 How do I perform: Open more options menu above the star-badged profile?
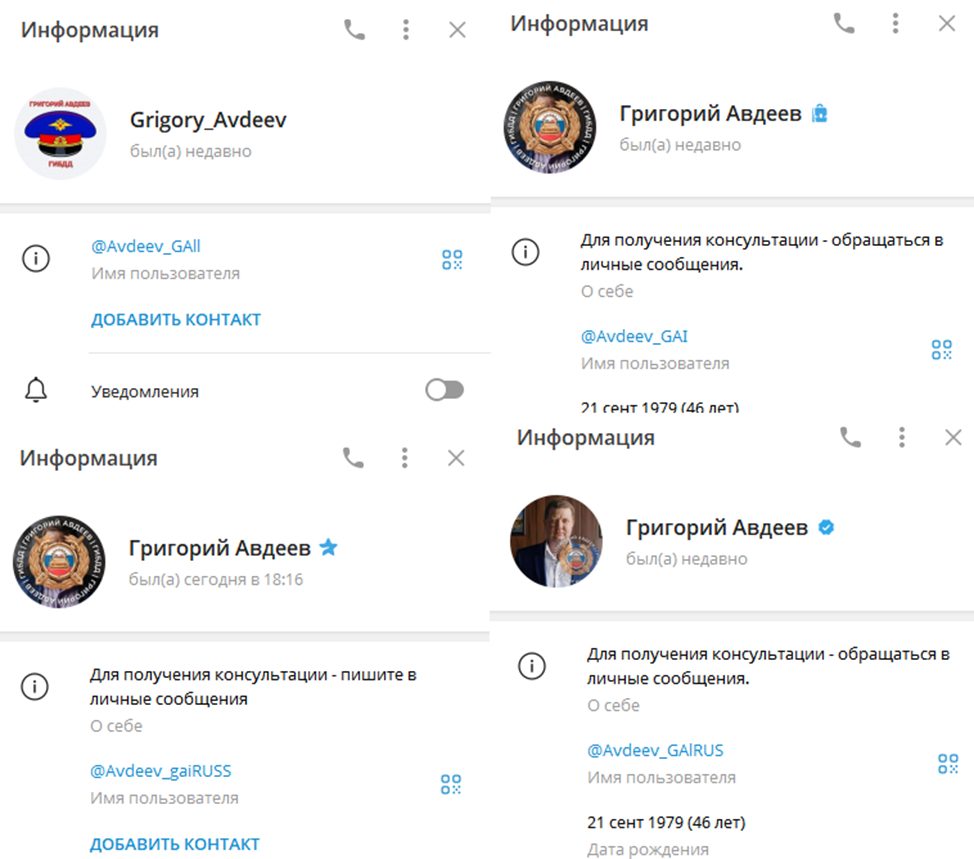(x=405, y=458)
